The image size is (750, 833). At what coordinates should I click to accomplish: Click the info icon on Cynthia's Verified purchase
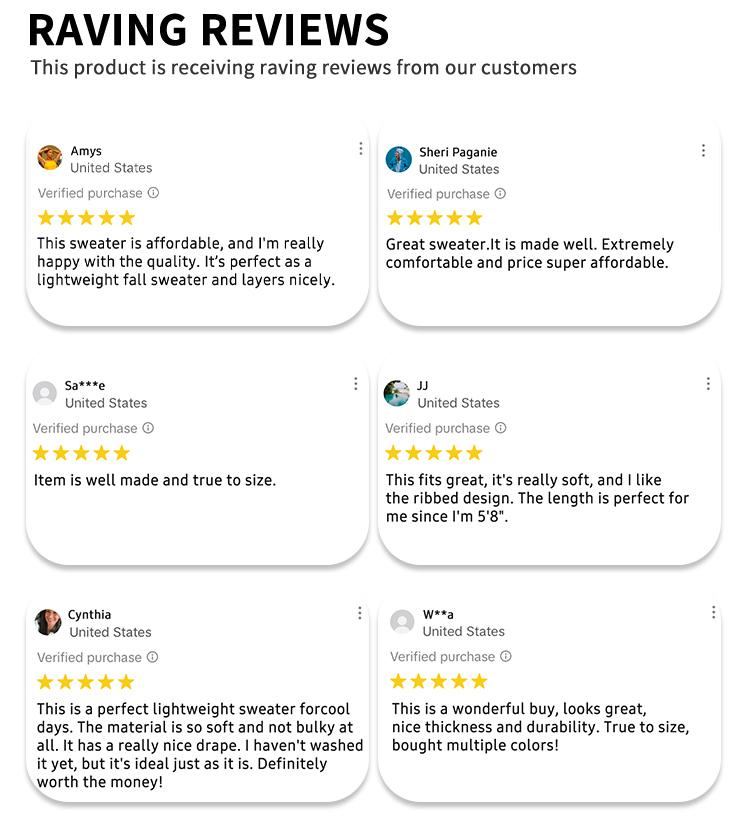(152, 657)
